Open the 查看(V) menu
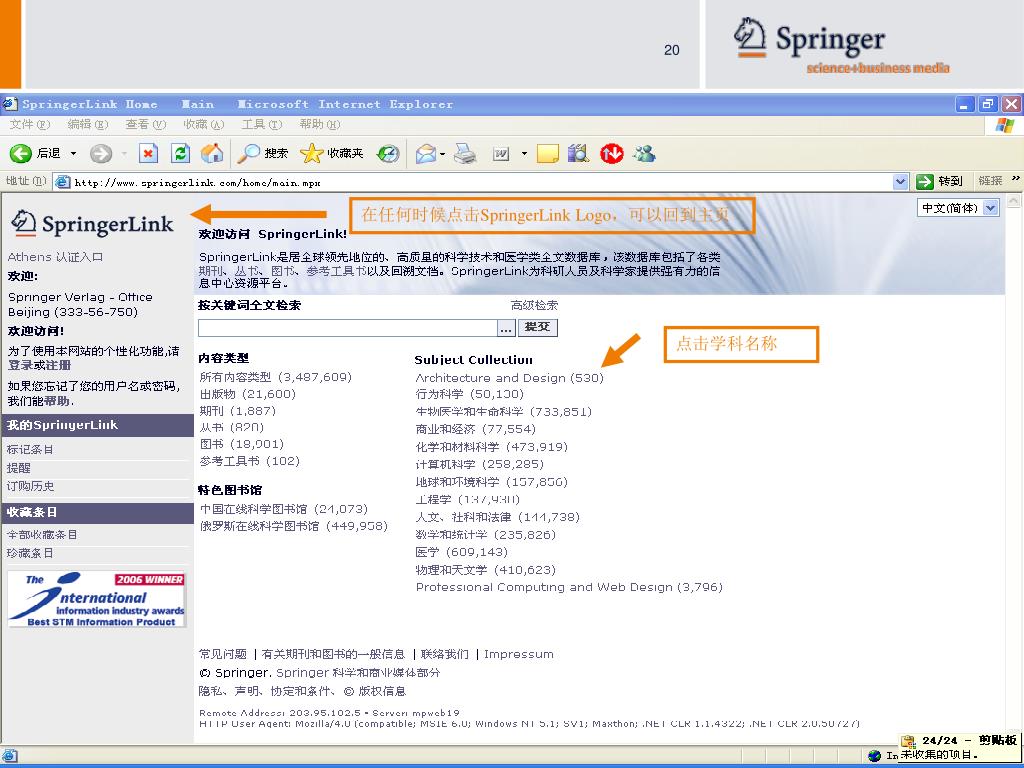1024x768 pixels. (146, 124)
